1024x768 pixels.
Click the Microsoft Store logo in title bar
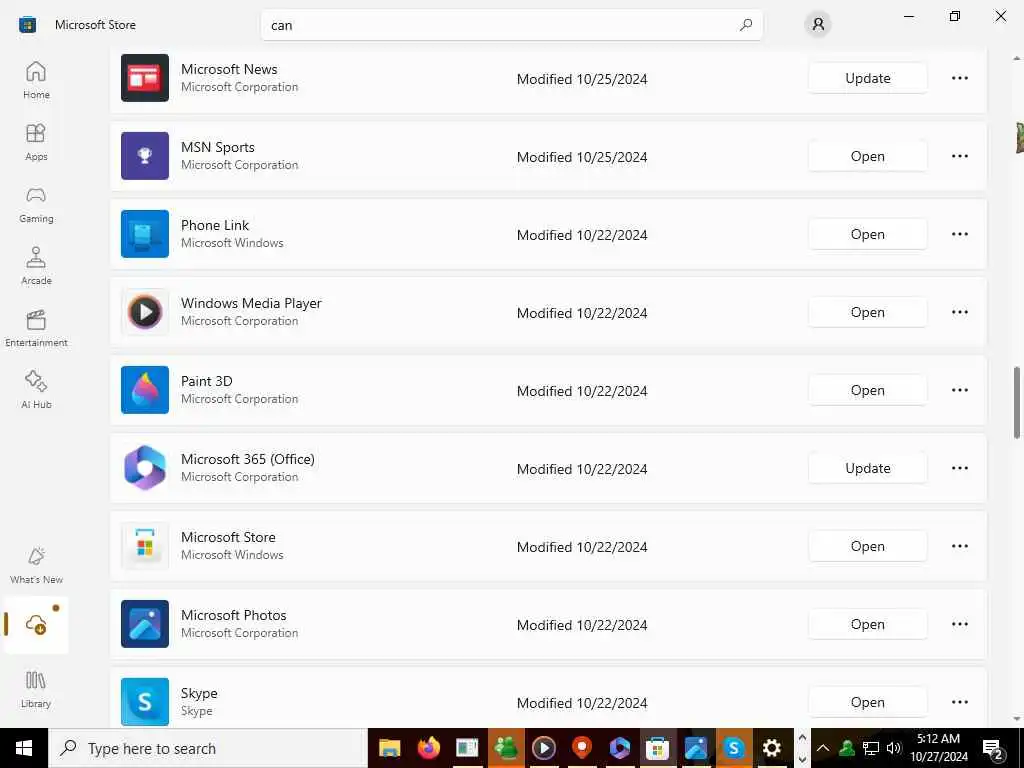tap(27, 25)
